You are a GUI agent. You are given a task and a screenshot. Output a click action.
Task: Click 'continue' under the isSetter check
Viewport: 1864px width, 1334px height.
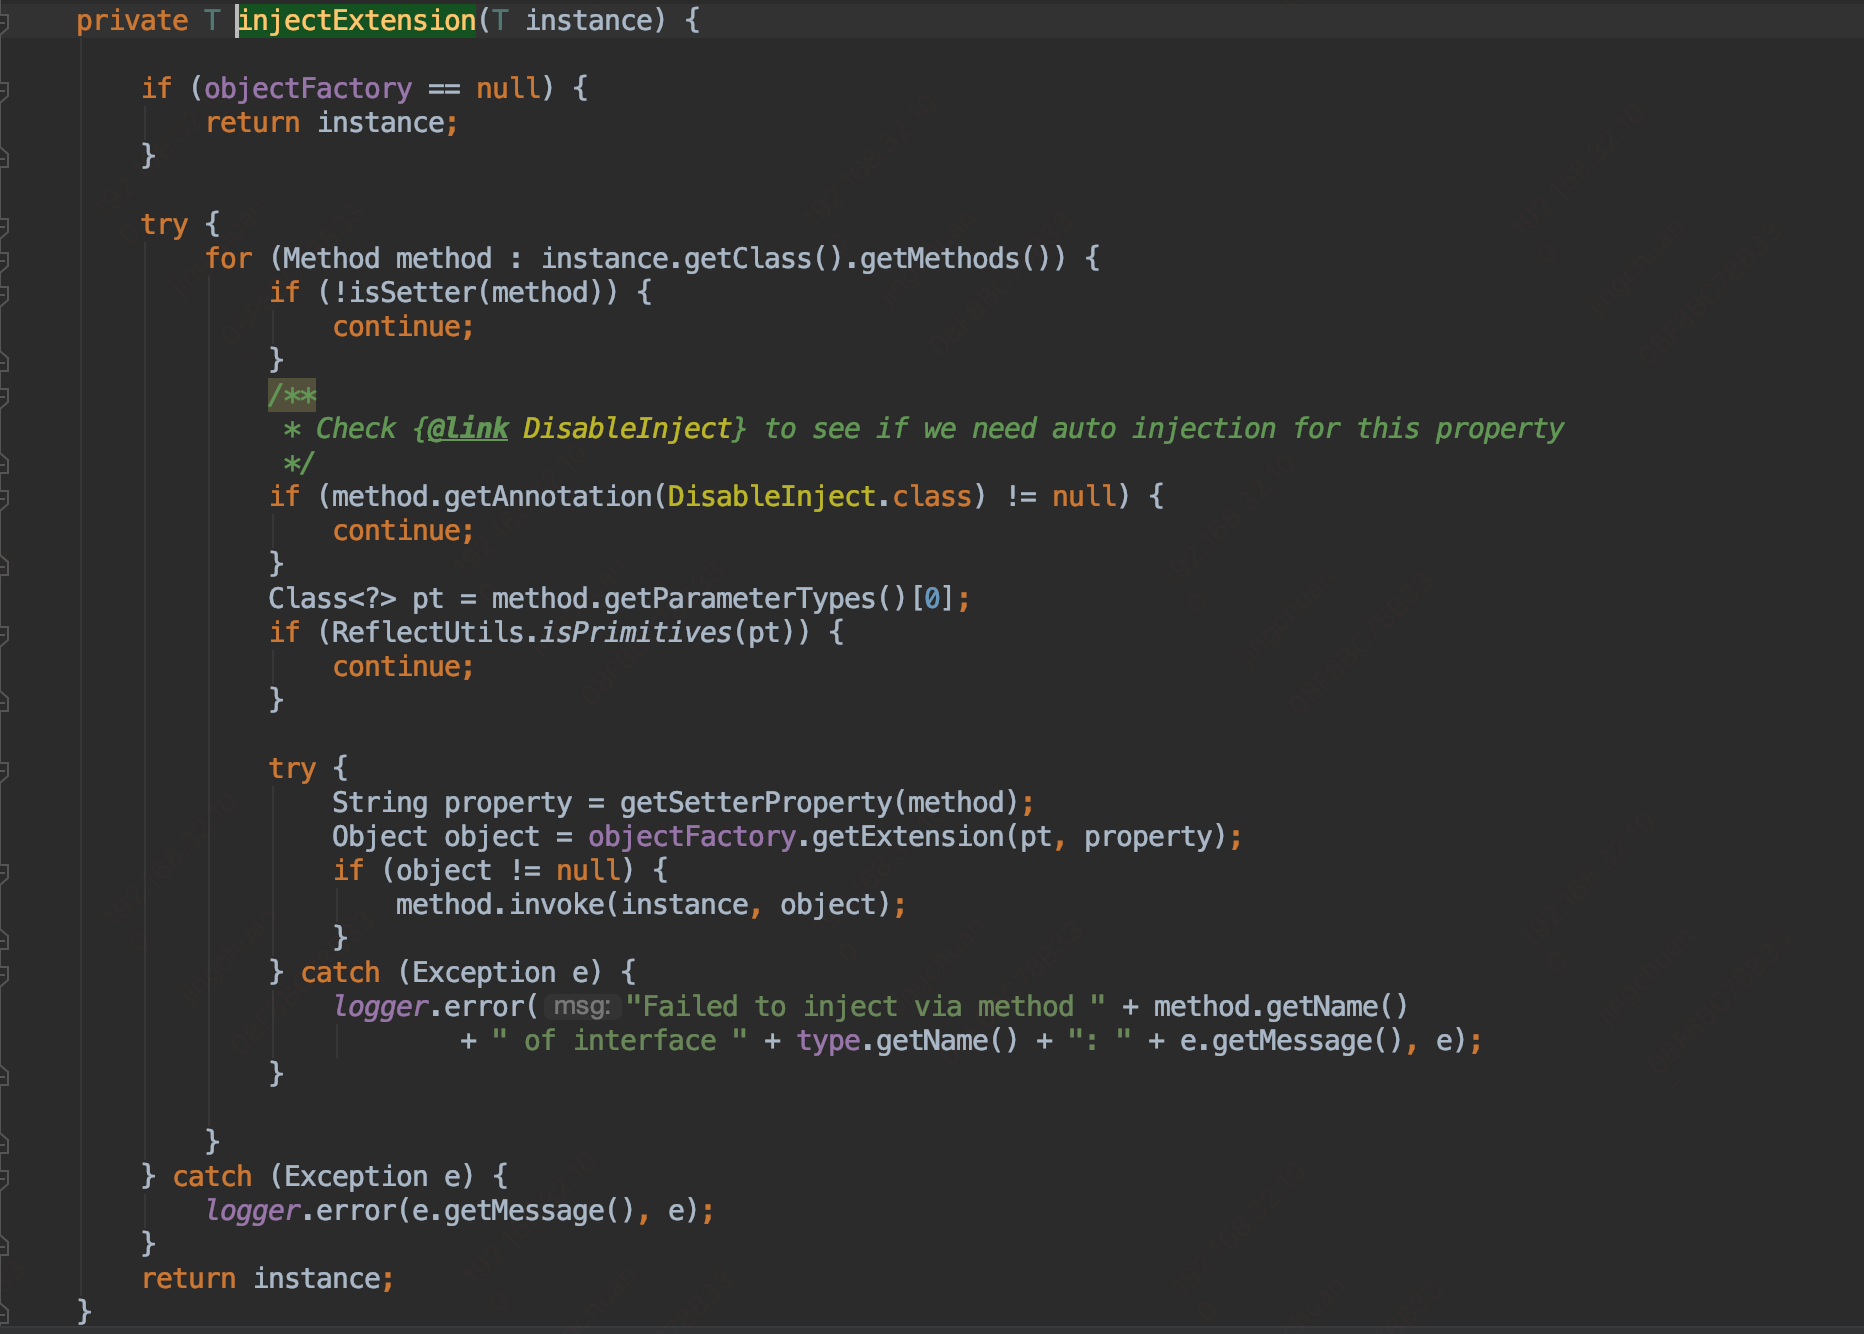tap(396, 327)
